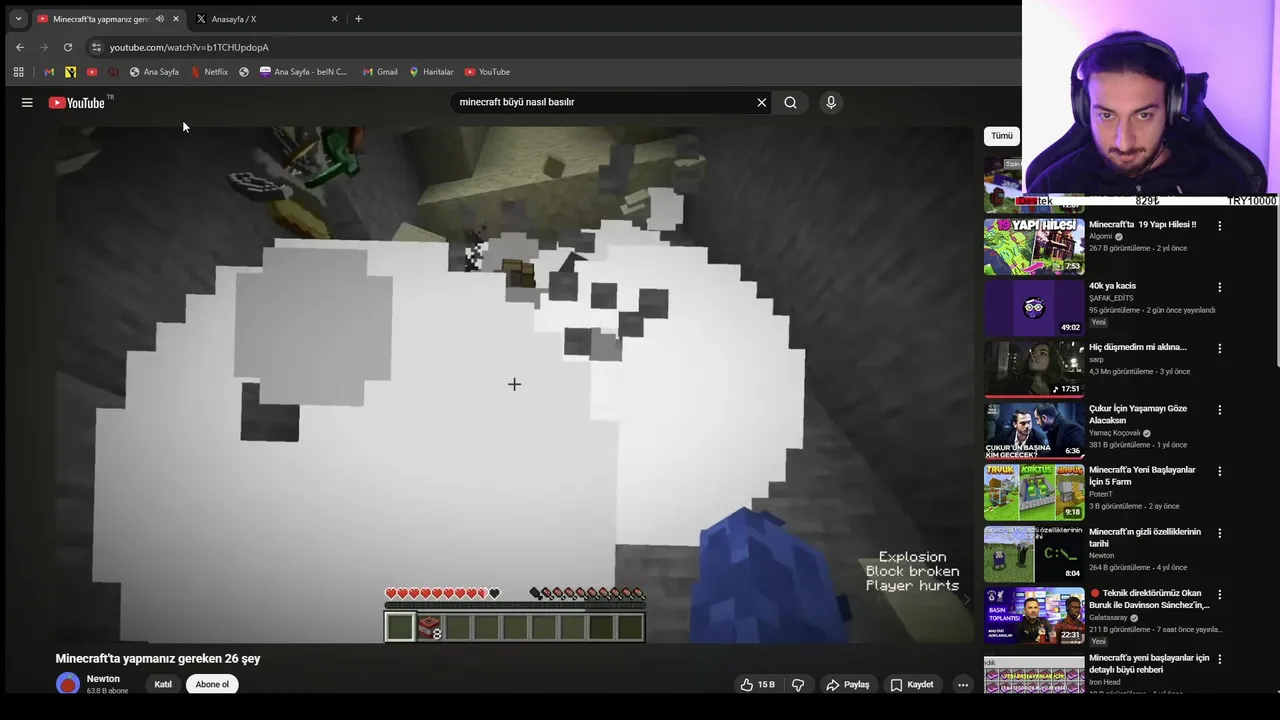The image size is (1280, 720).
Task: Mute the YouTube tab via speaker icon
Action: 159,19
